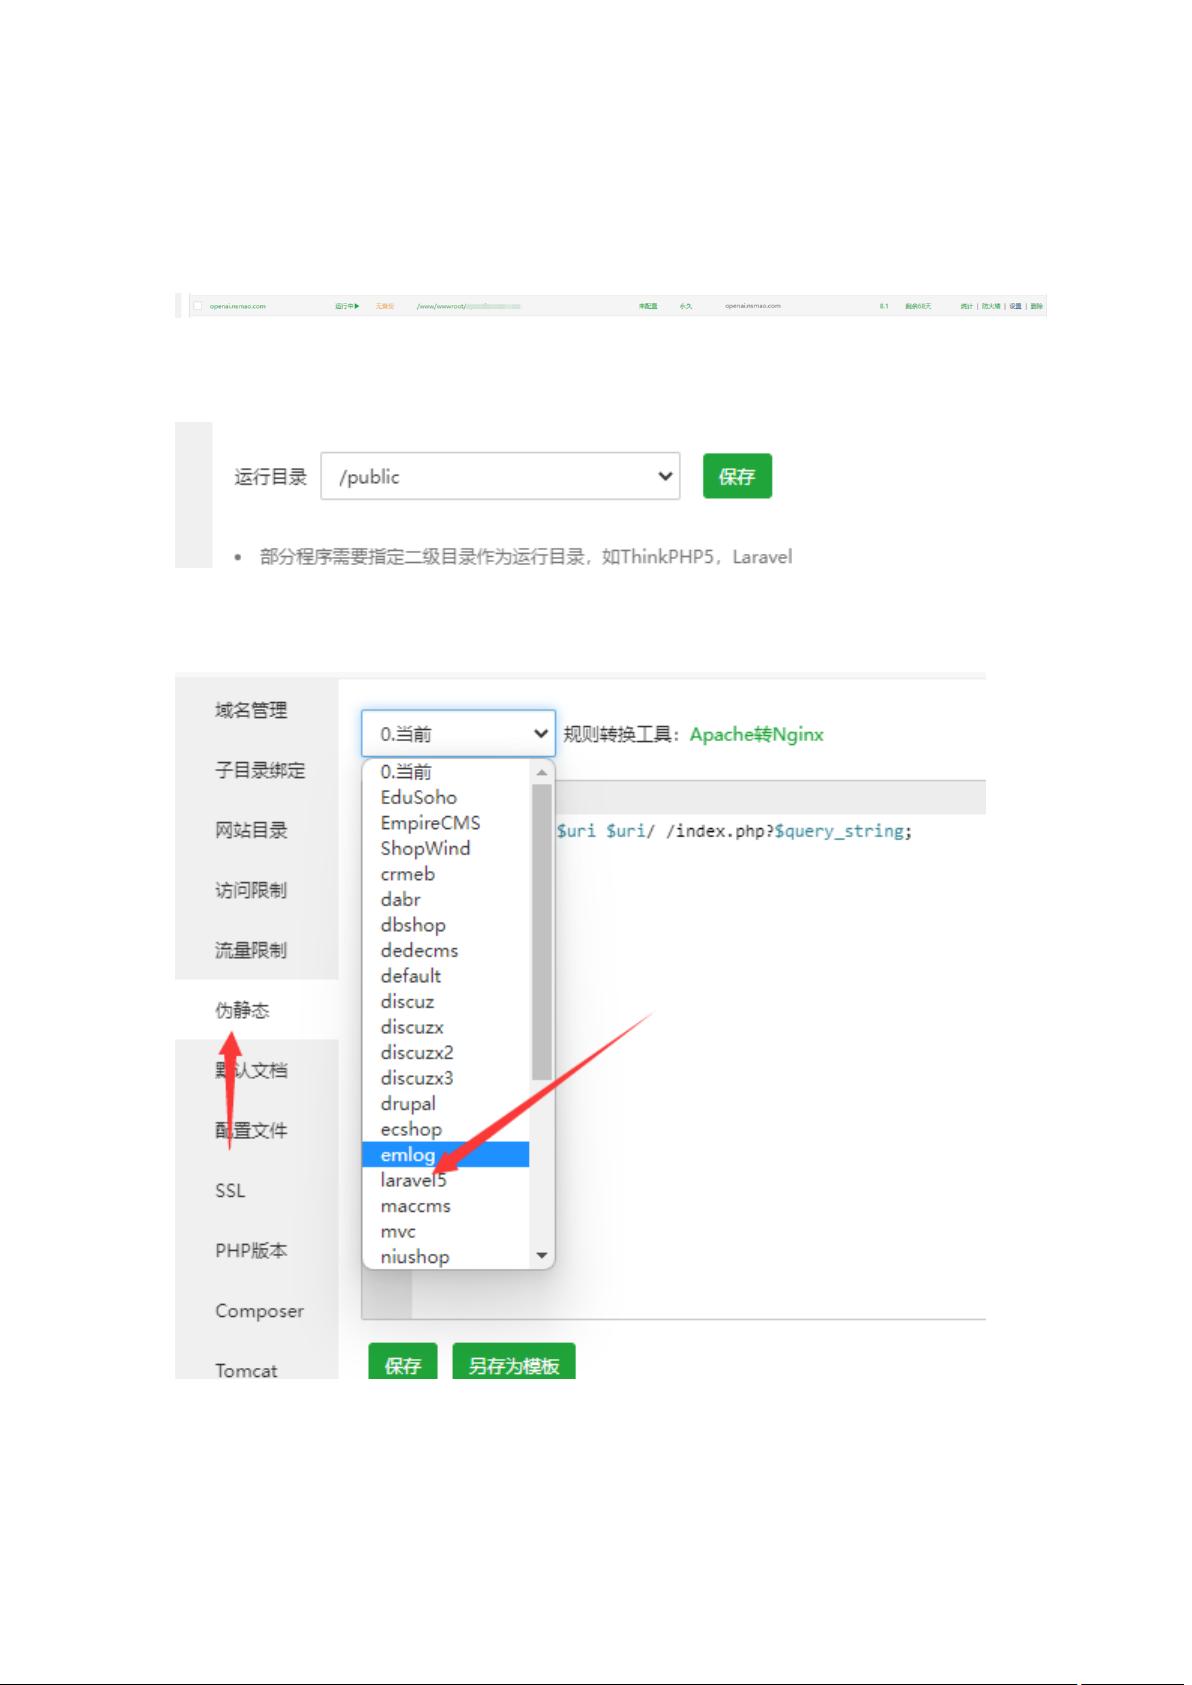Select the dbshop rewrite rule option
Viewport: 1192px width, 1685px height.
pos(446,925)
